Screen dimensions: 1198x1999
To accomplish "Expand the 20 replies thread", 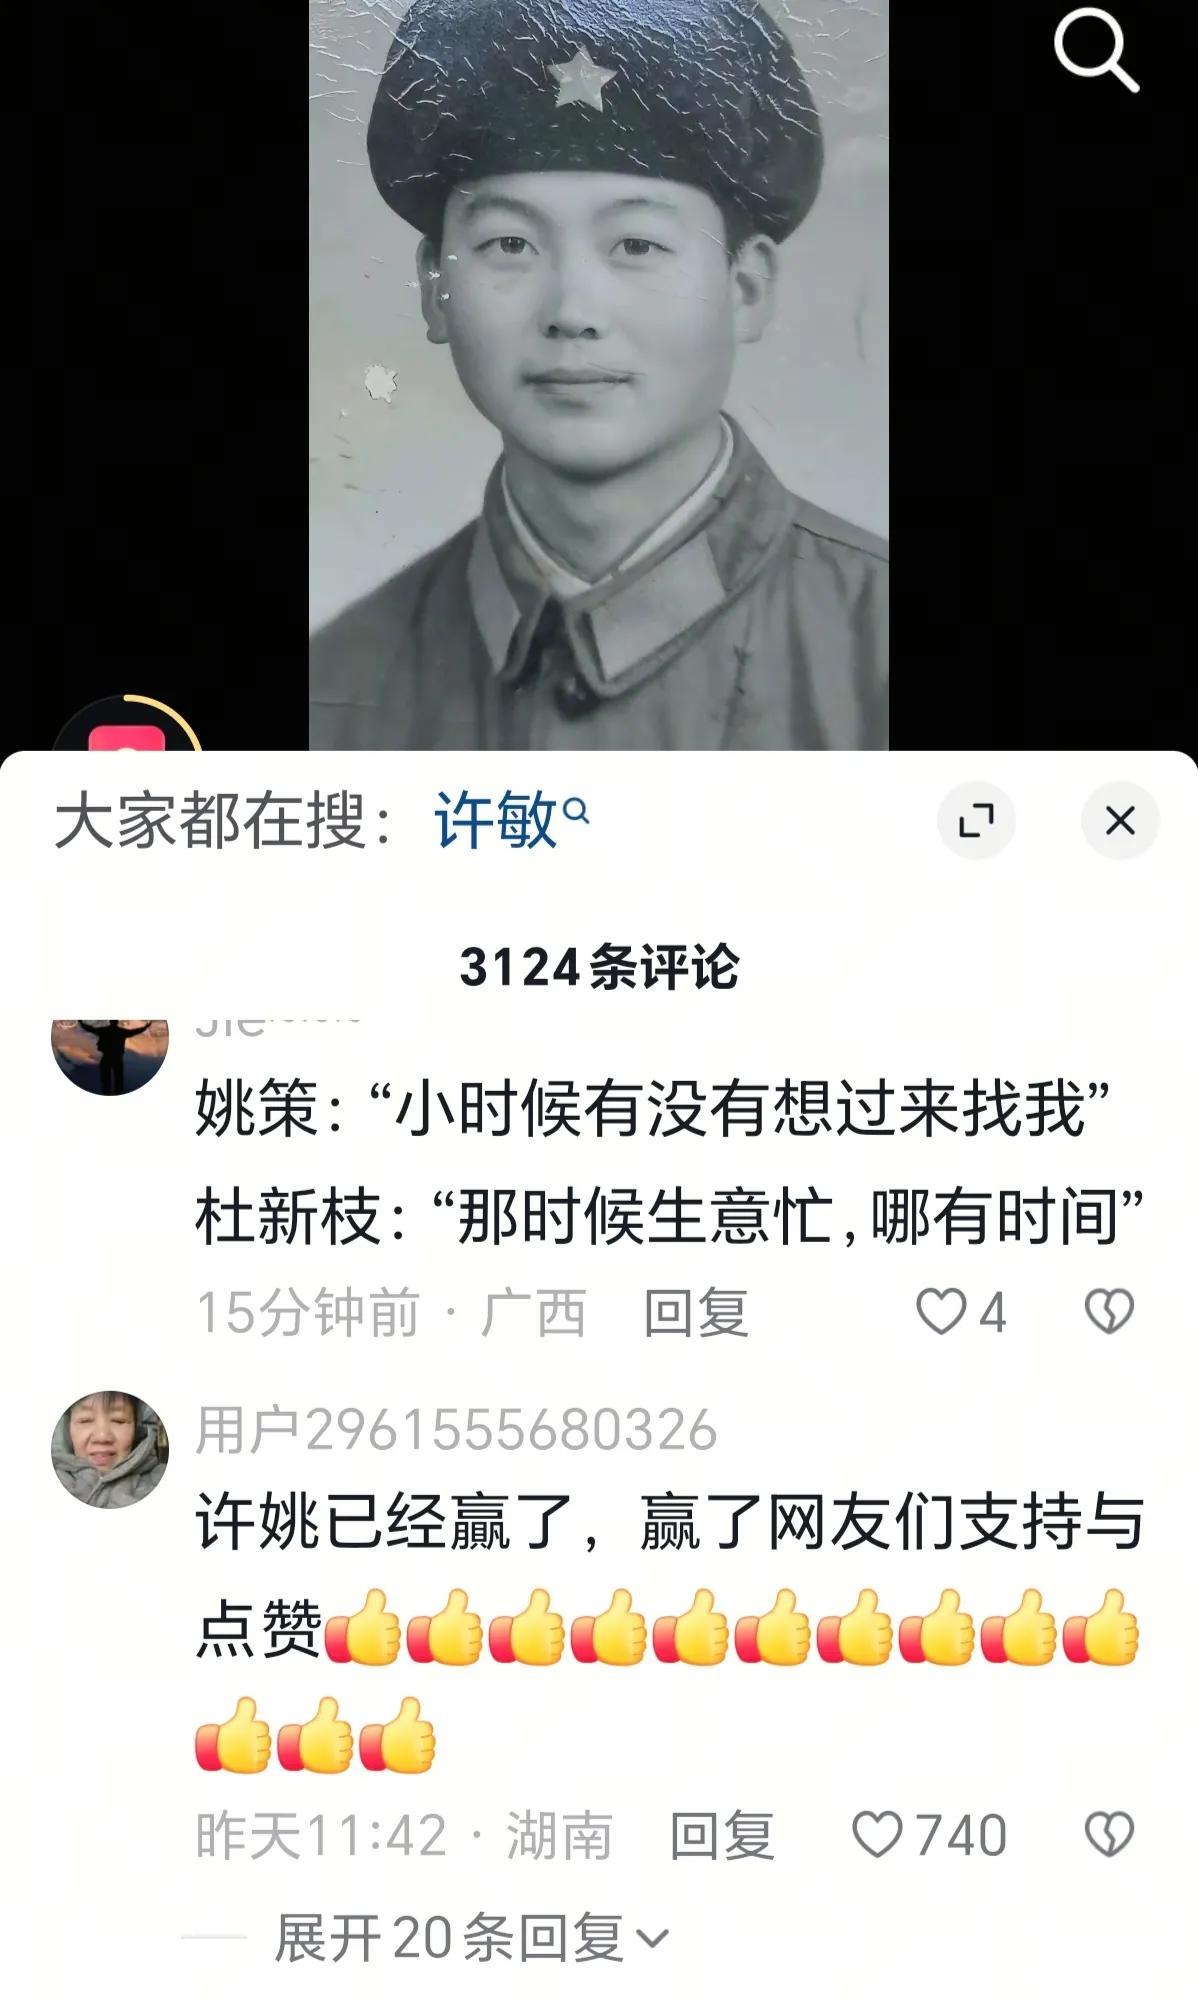I will 470,1937.
